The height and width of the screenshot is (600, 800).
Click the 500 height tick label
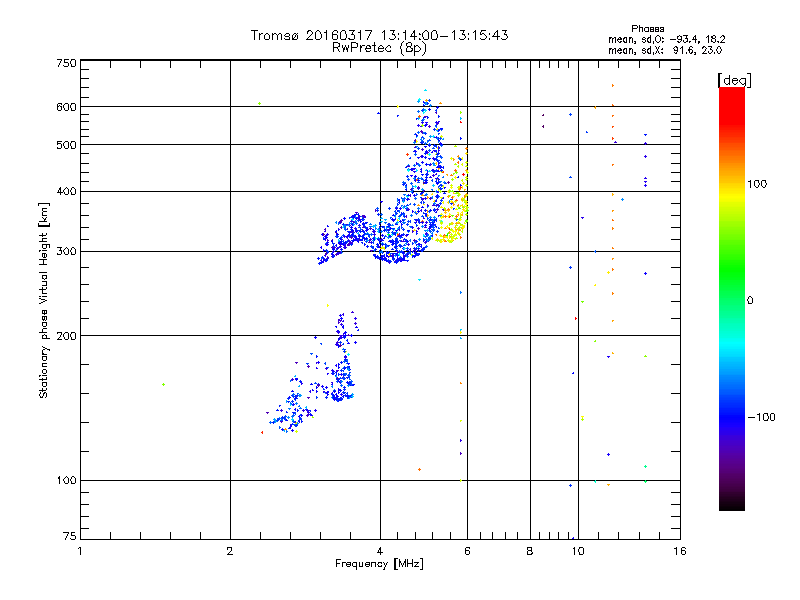pos(66,145)
